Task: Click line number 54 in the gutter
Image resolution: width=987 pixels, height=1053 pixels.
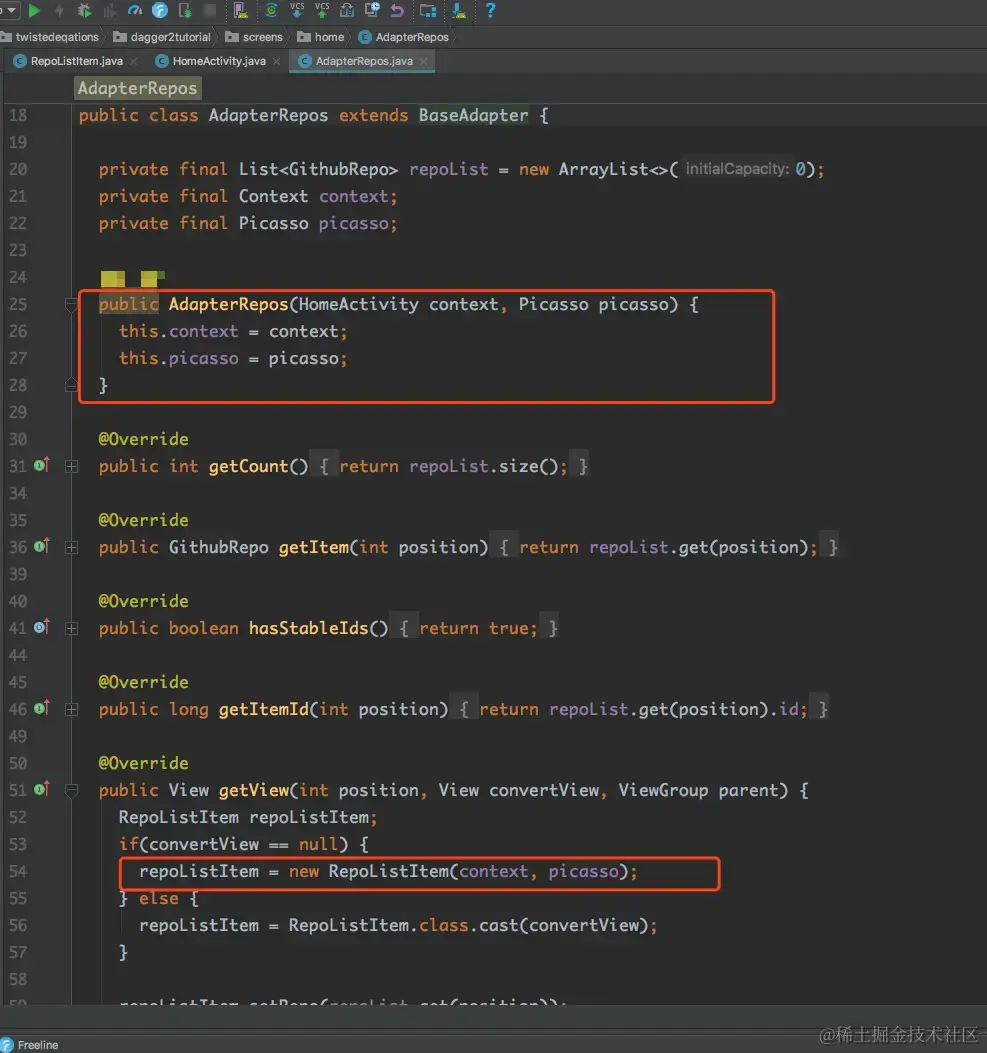Action: [x=18, y=872]
